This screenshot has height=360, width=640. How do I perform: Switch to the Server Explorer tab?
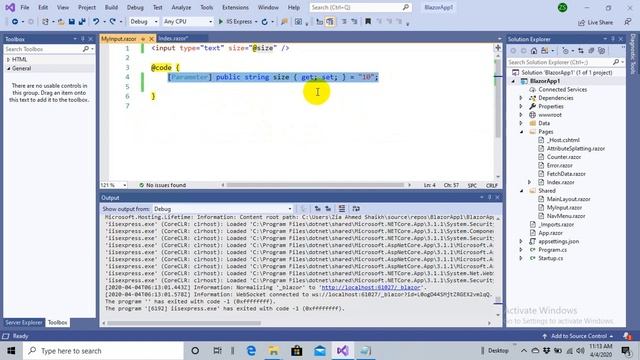click(24, 322)
